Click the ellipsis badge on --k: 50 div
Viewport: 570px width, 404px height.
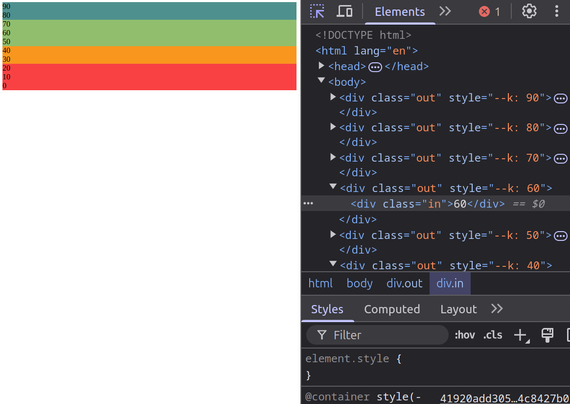(x=560, y=236)
